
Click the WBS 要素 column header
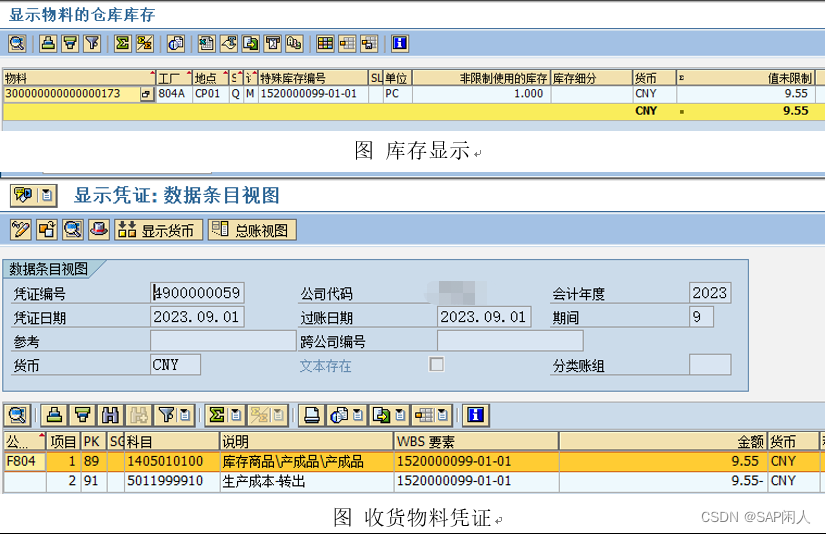[476, 441]
